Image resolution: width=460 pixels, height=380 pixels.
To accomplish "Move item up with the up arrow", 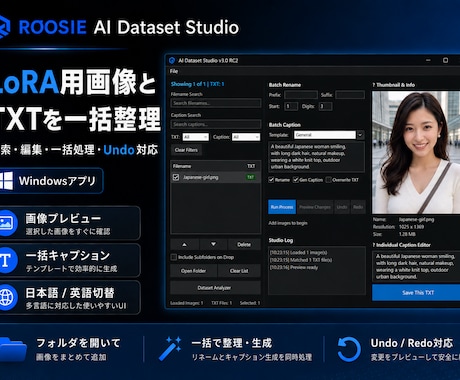I will [x=184, y=244].
